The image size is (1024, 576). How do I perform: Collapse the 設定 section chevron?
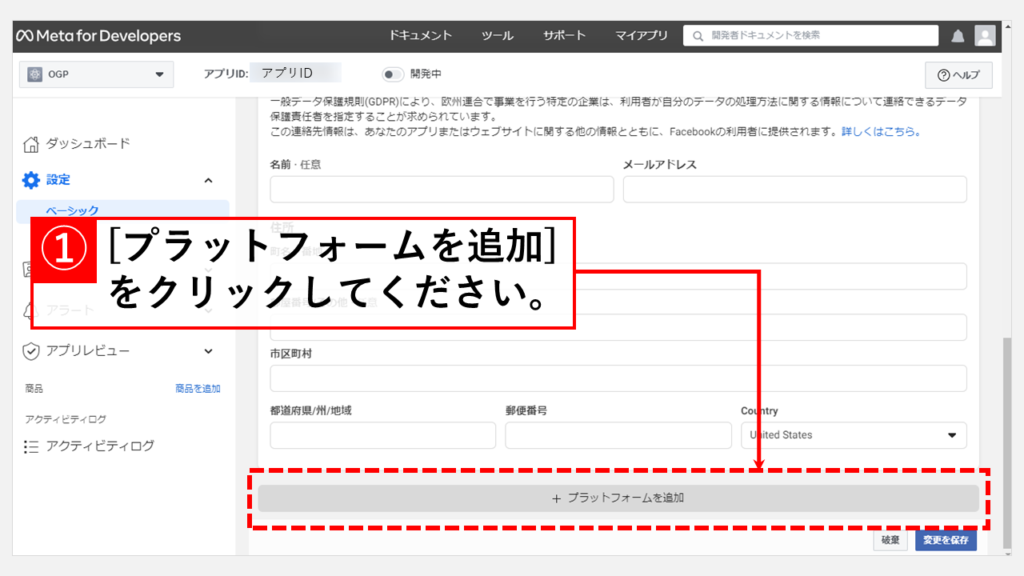click(208, 180)
